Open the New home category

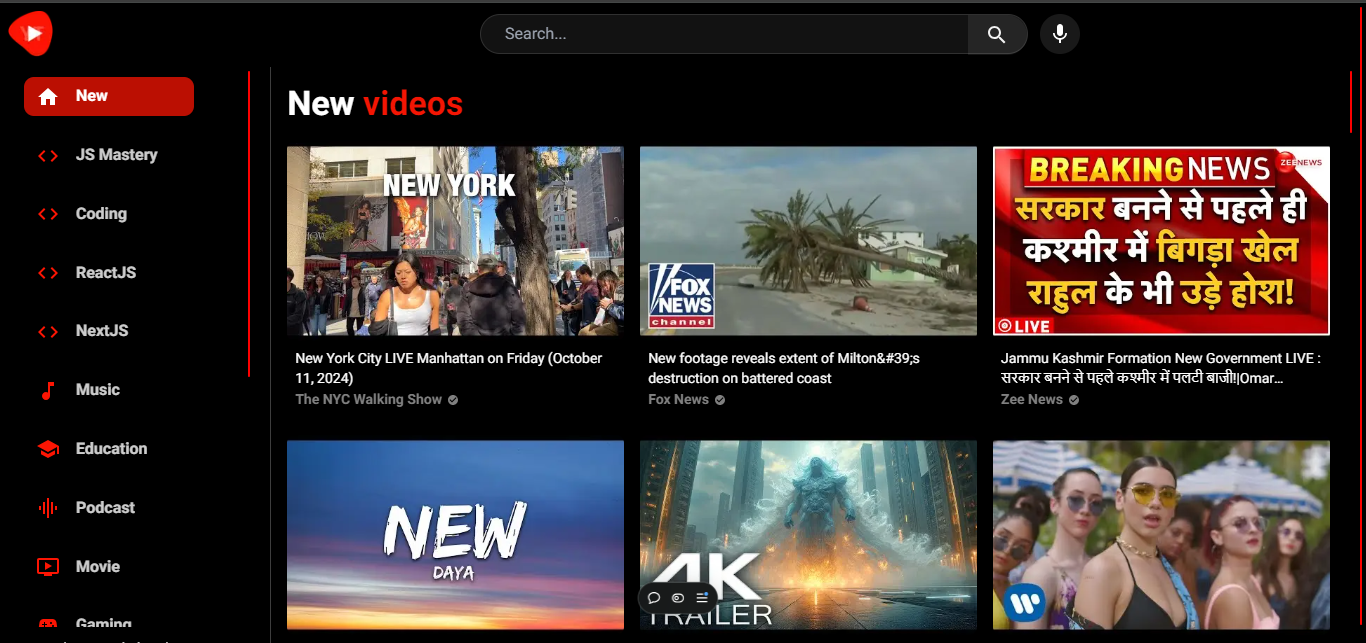pyautogui.click(x=109, y=96)
